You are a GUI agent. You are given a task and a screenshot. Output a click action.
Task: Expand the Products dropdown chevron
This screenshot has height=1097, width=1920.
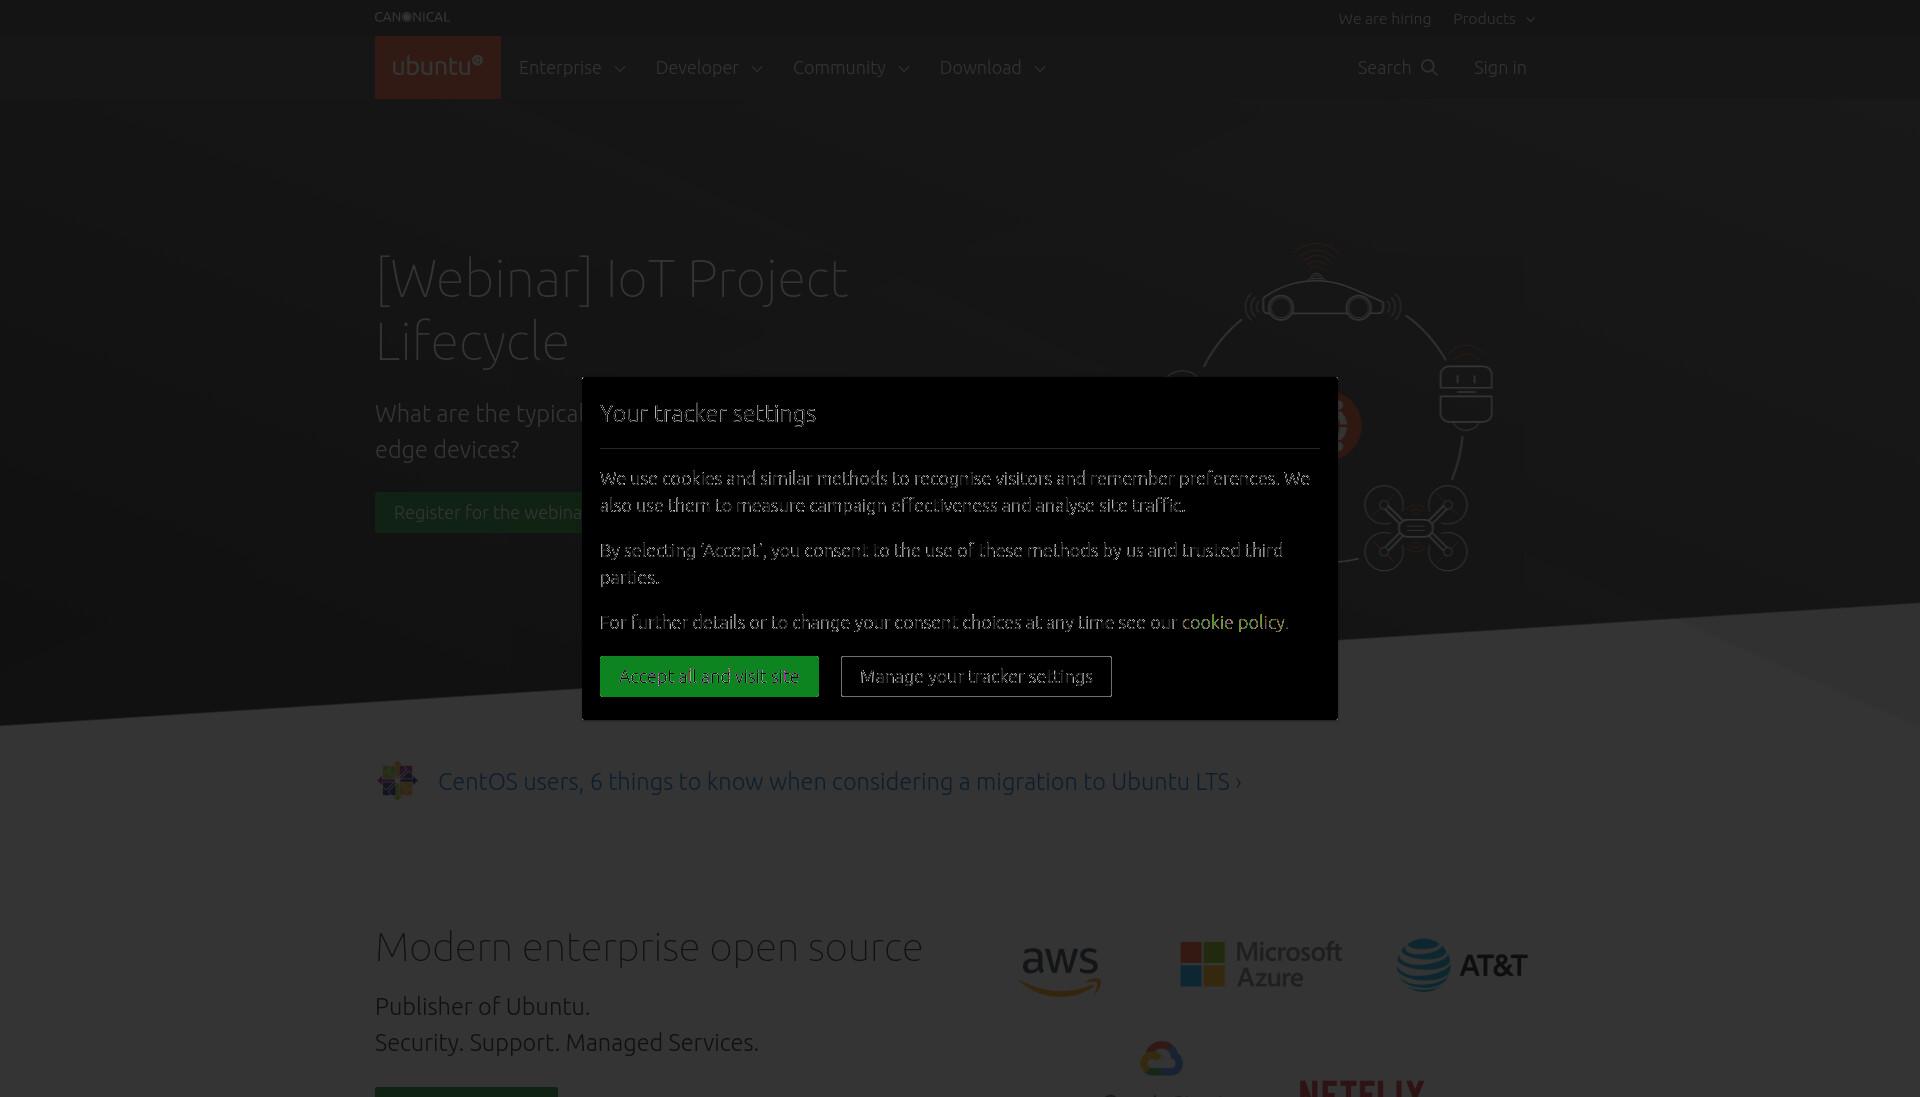tap(1530, 19)
